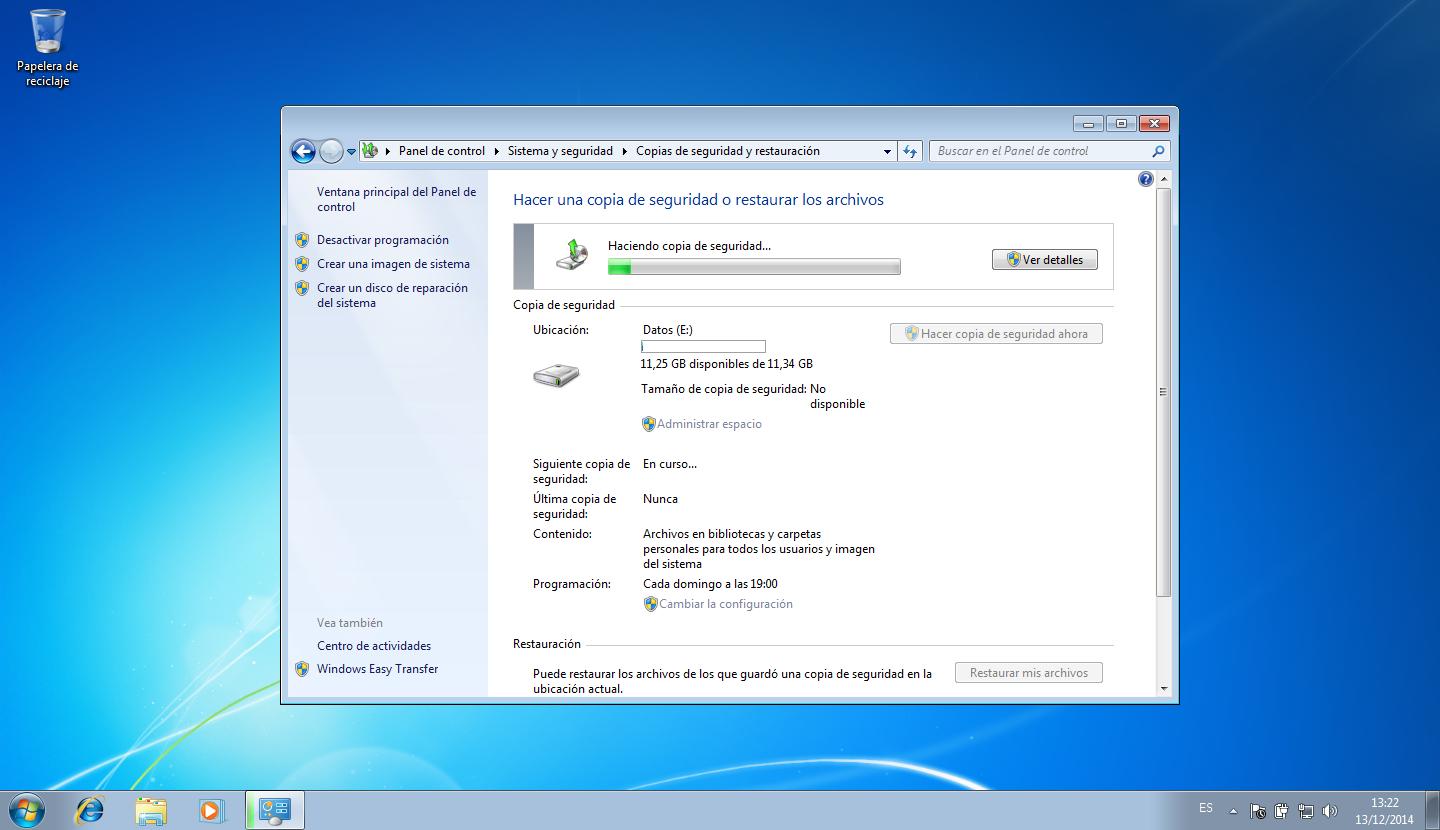This screenshot has width=1440, height=830.
Task: Open recent pages dropdown next to navigation arrows
Action: (x=351, y=152)
